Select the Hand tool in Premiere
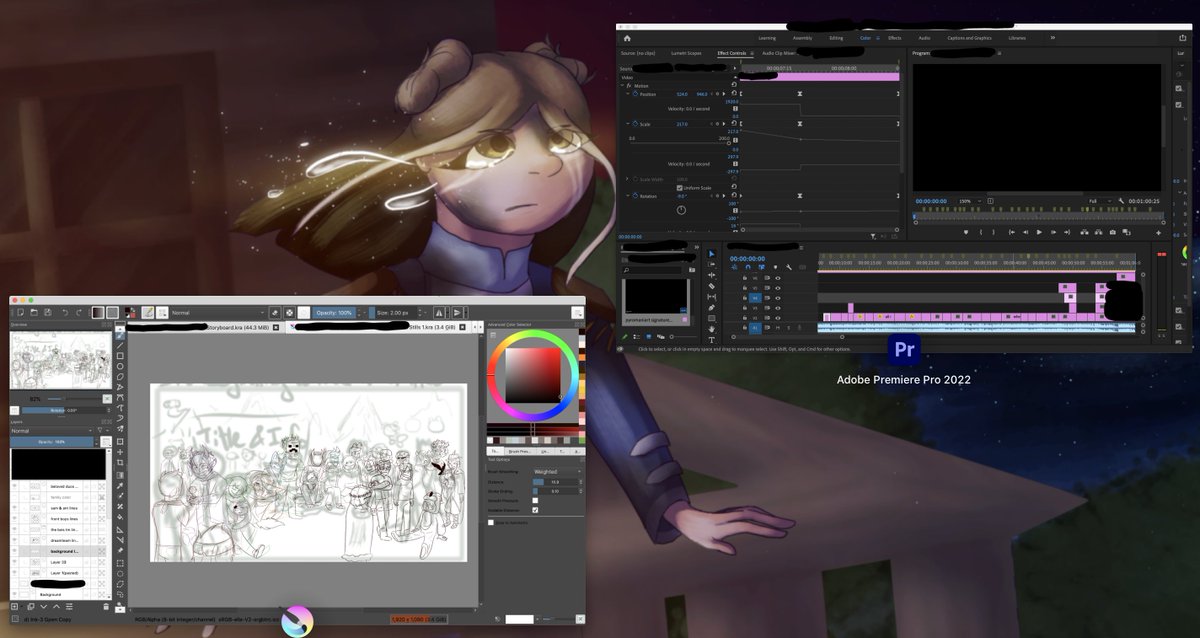1200x638 pixels. (x=711, y=328)
